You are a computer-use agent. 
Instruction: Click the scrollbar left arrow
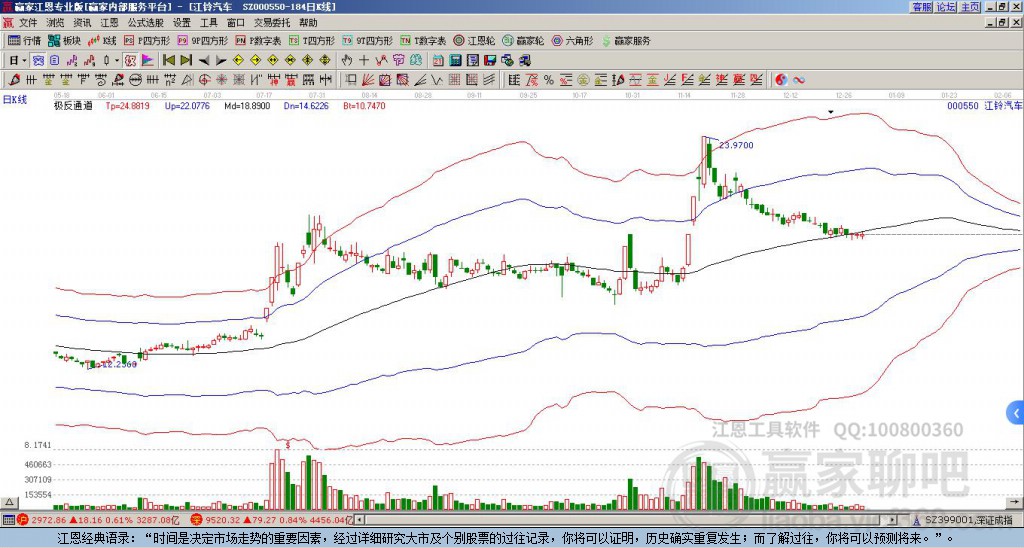(x=359, y=520)
